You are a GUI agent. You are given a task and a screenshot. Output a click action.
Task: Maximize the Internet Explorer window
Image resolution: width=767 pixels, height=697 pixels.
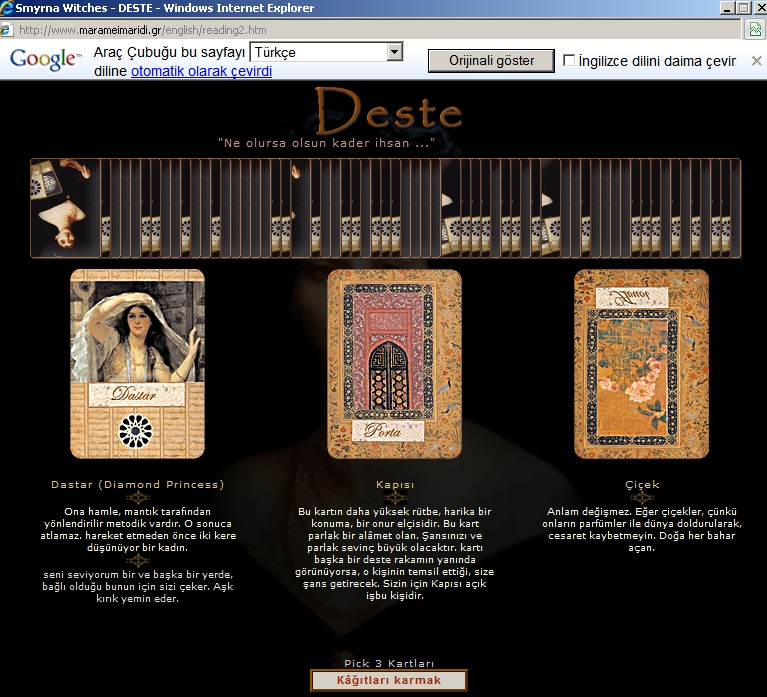coord(734,9)
